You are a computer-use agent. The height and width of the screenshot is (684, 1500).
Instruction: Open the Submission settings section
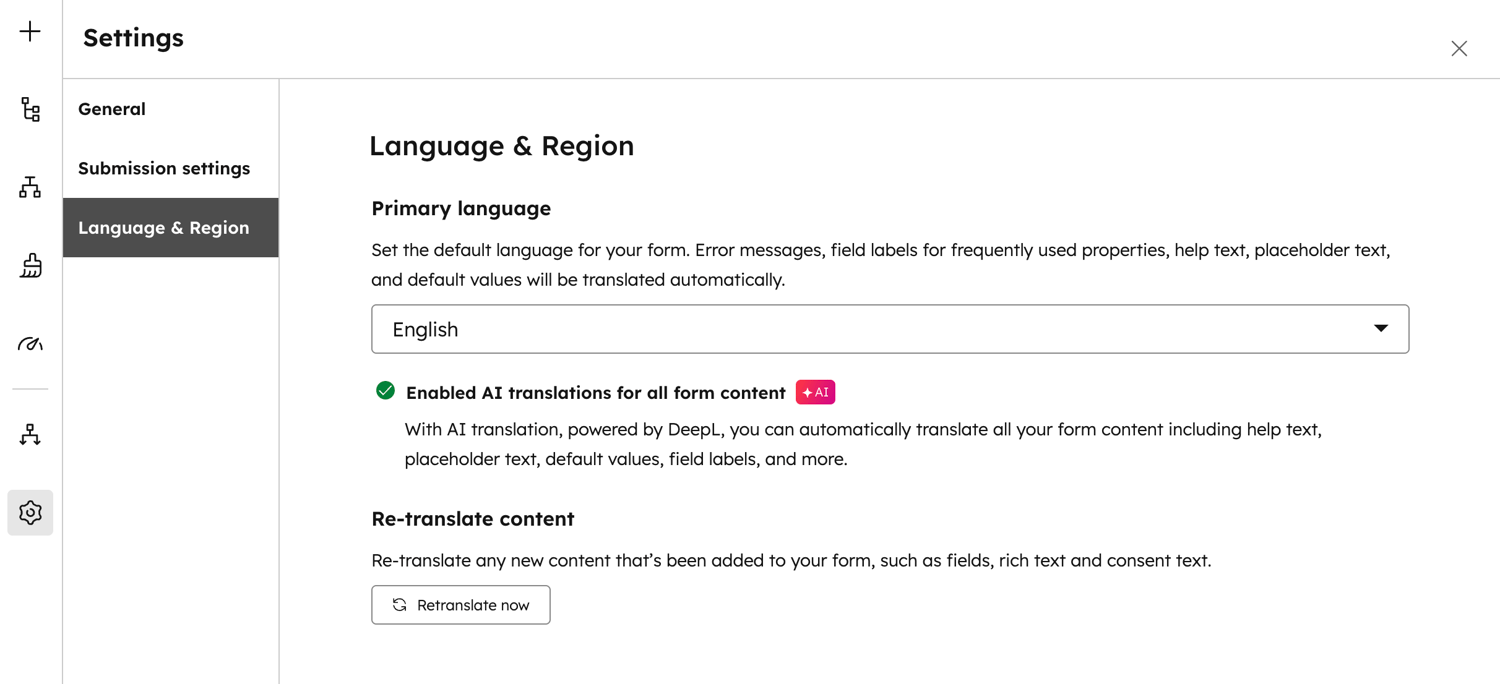pos(163,168)
